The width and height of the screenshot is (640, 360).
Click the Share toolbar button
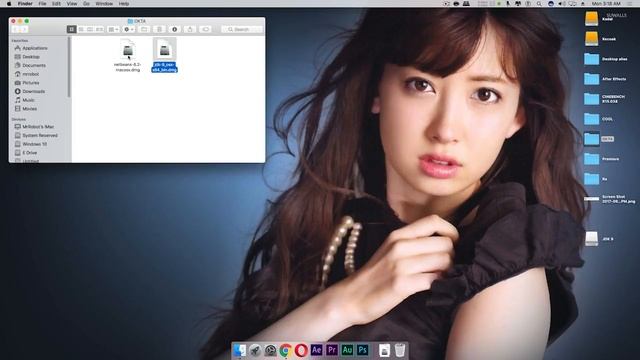[190, 29]
